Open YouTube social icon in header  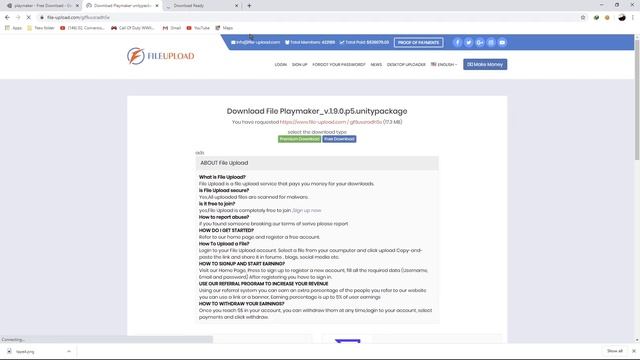point(502,42)
